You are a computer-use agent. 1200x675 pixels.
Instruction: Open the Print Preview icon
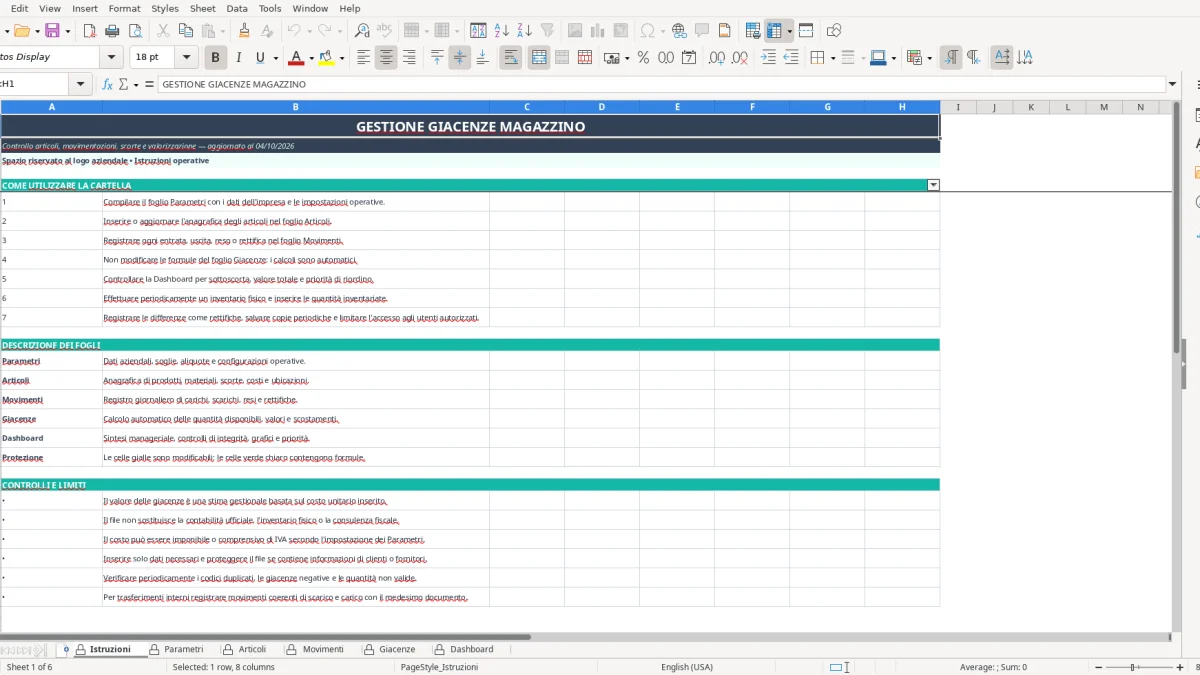pyautogui.click(x=134, y=31)
